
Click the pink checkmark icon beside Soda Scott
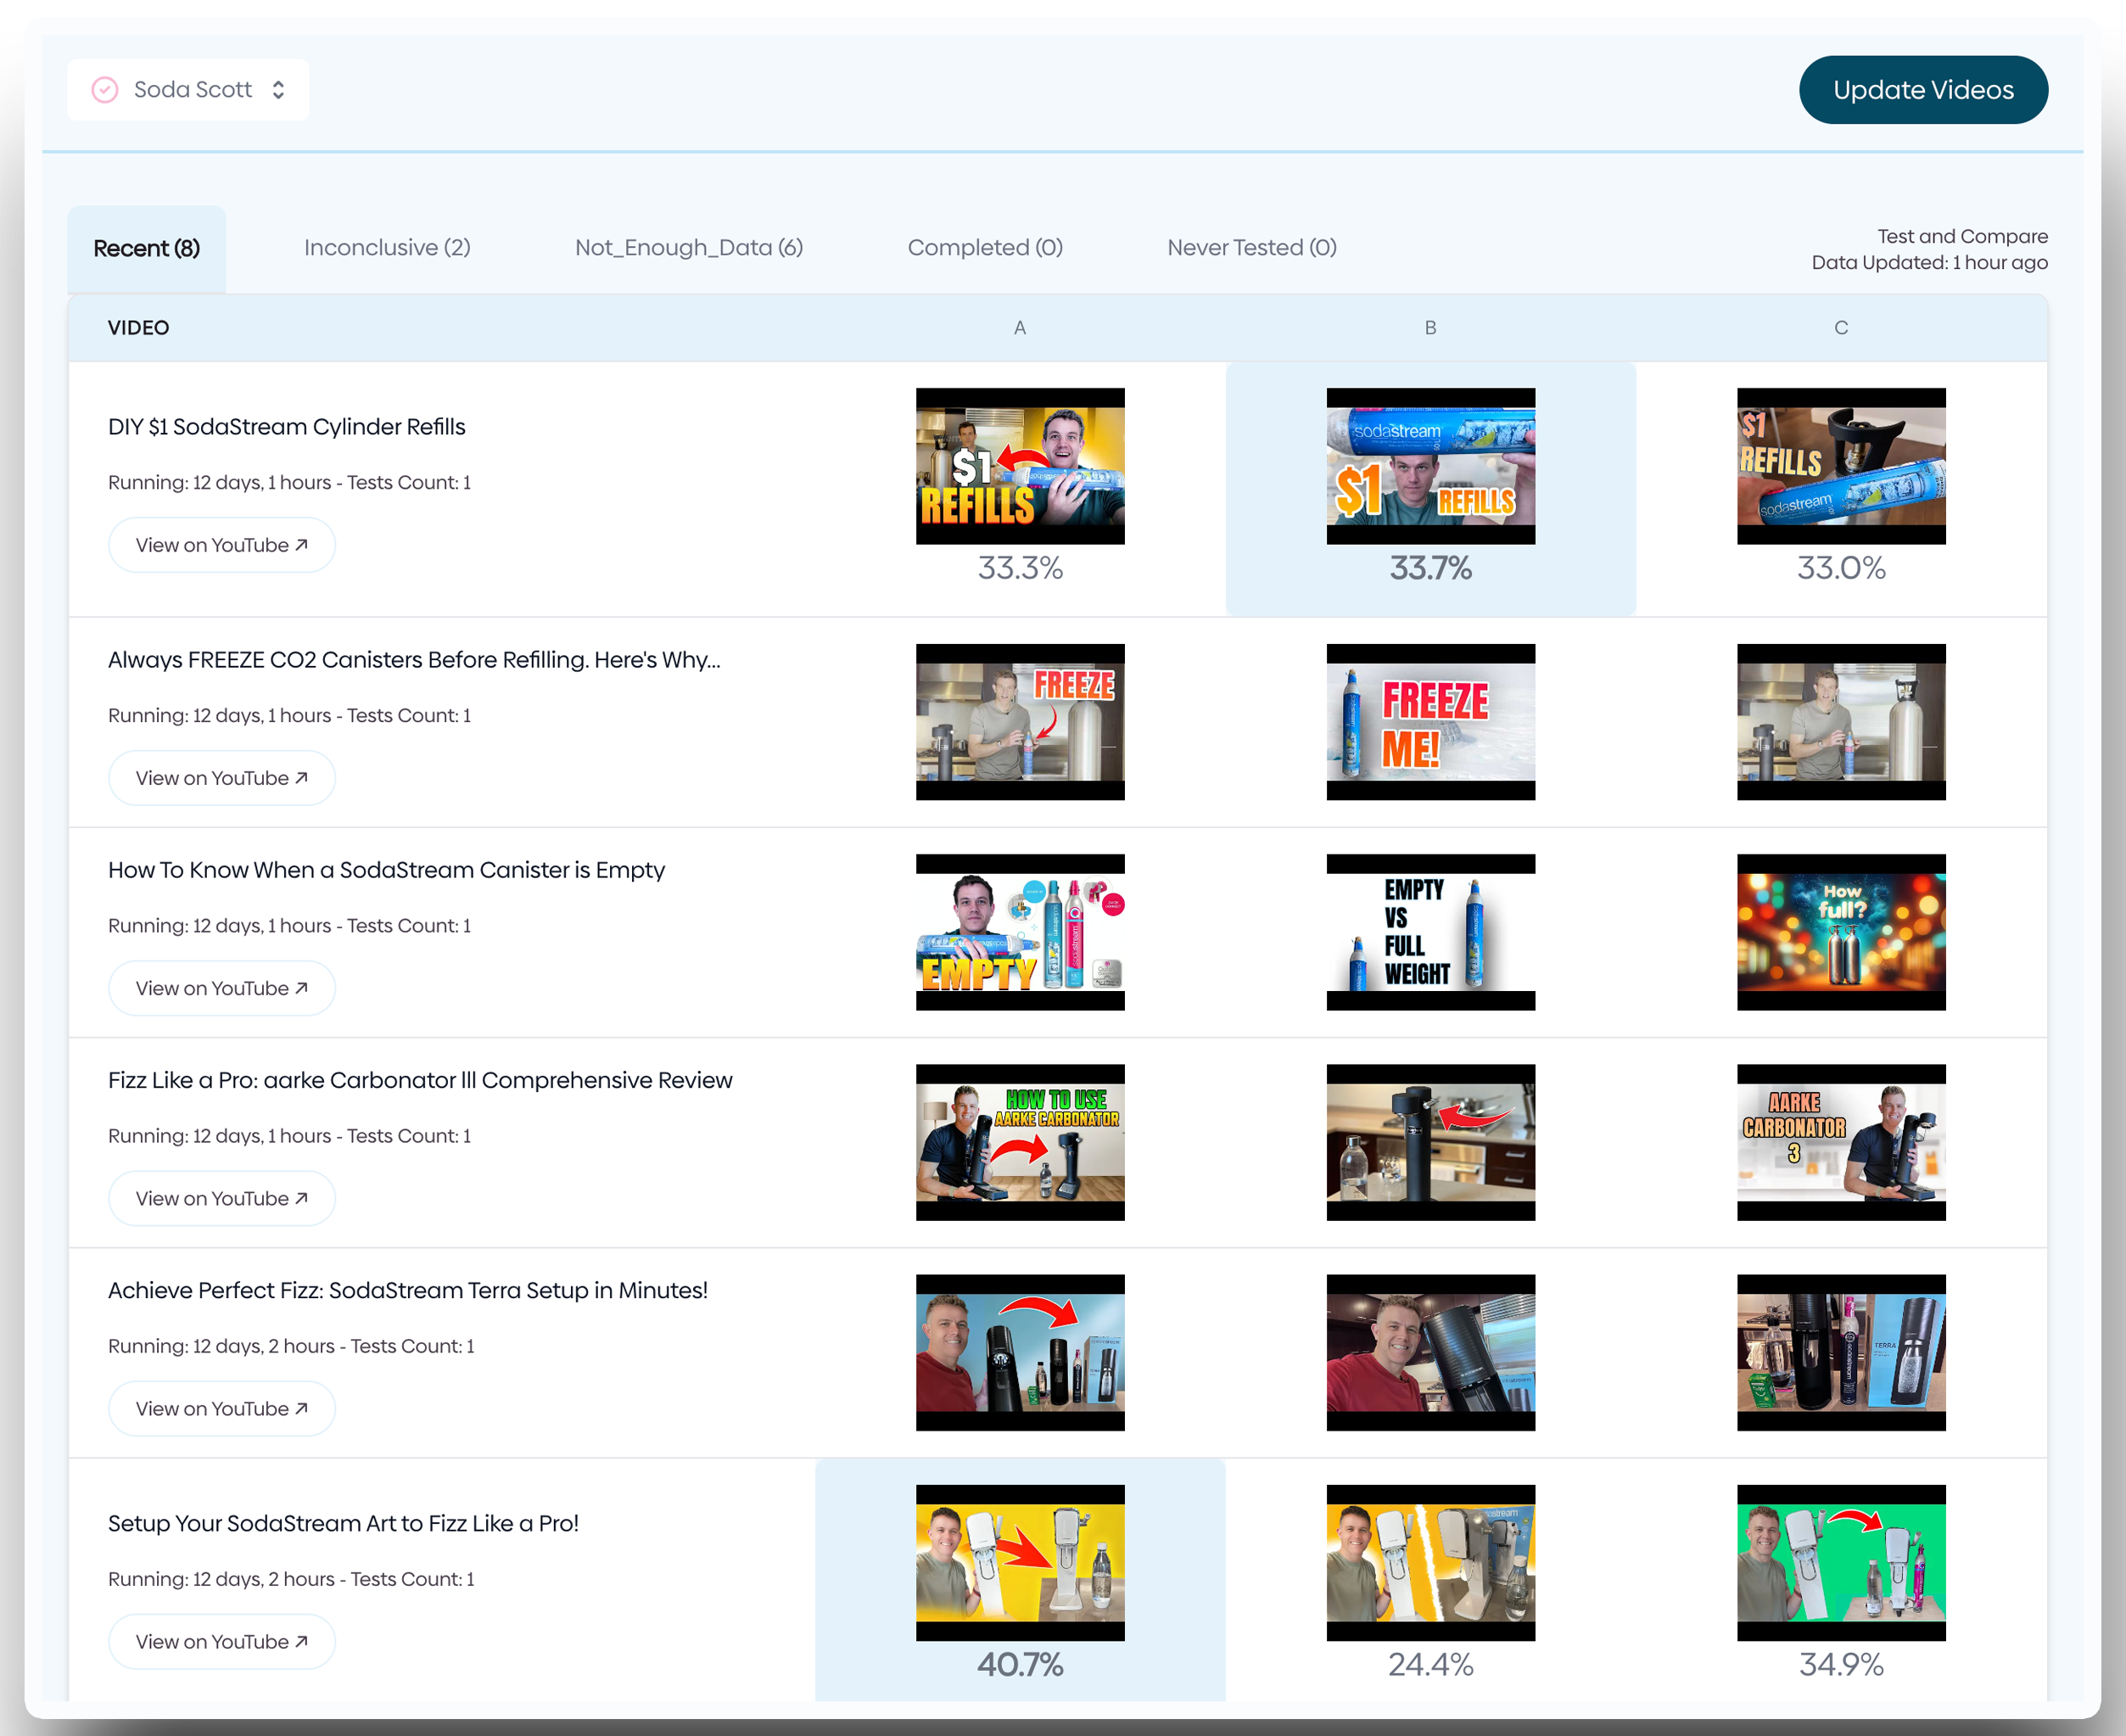pos(105,90)
